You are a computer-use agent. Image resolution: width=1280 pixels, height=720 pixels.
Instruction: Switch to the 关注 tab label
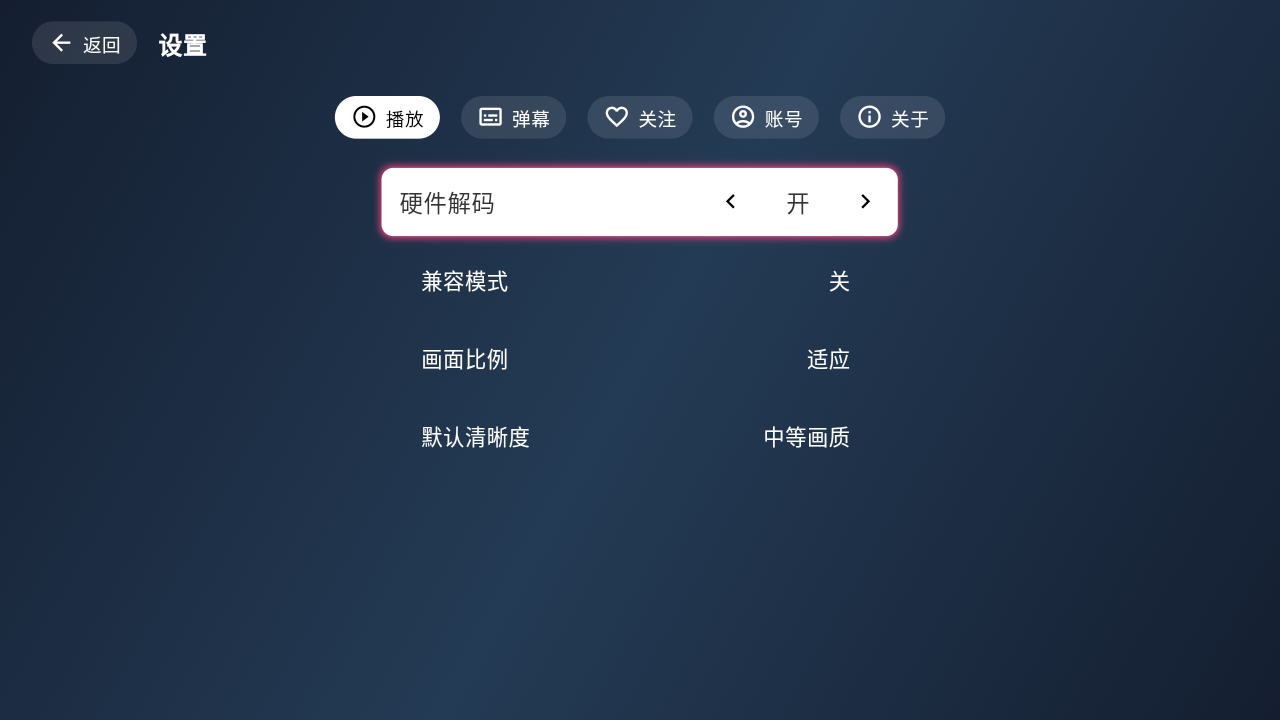click(x=657, y=119)
